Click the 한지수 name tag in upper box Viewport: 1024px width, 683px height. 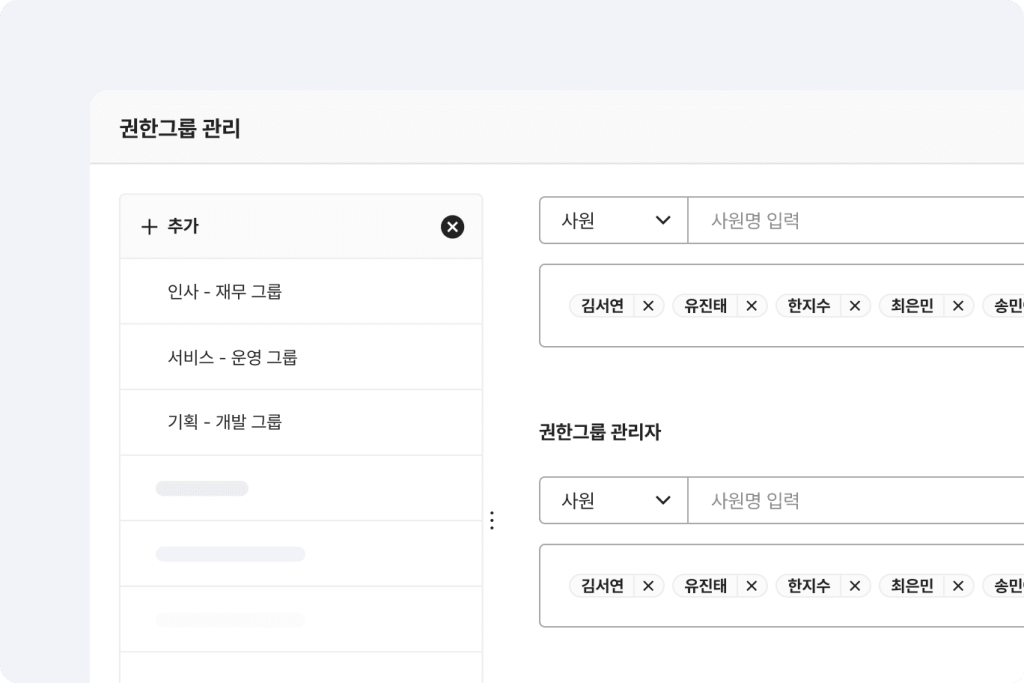(x=808, y=306)
